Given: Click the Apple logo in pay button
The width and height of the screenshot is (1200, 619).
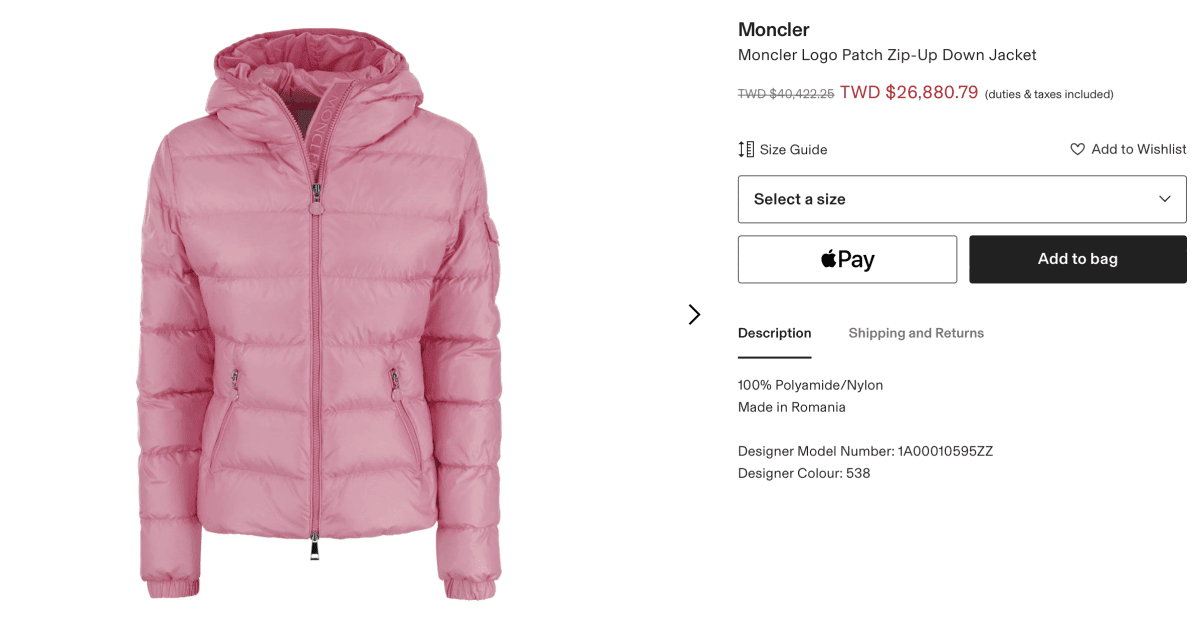Looking at the screenshot, I should click(x=828, y=259).
